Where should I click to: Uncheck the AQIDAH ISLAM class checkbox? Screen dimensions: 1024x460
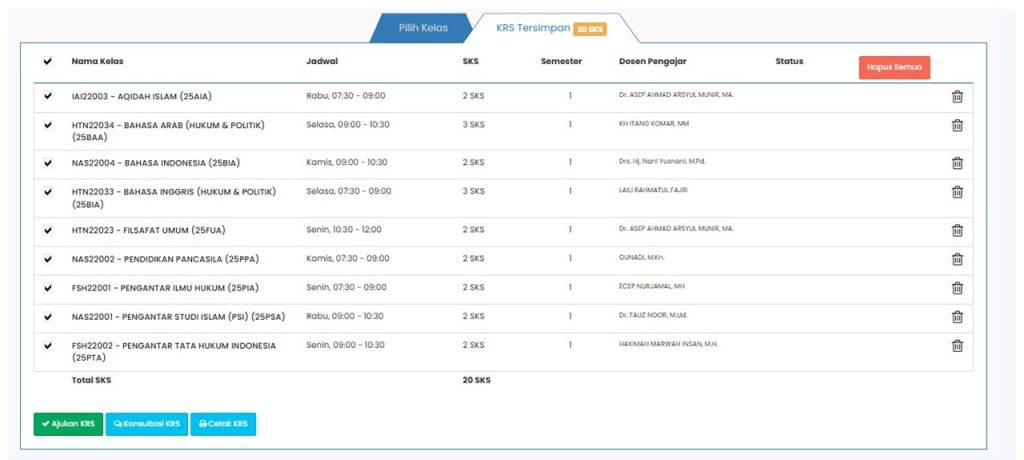point(48,97)
